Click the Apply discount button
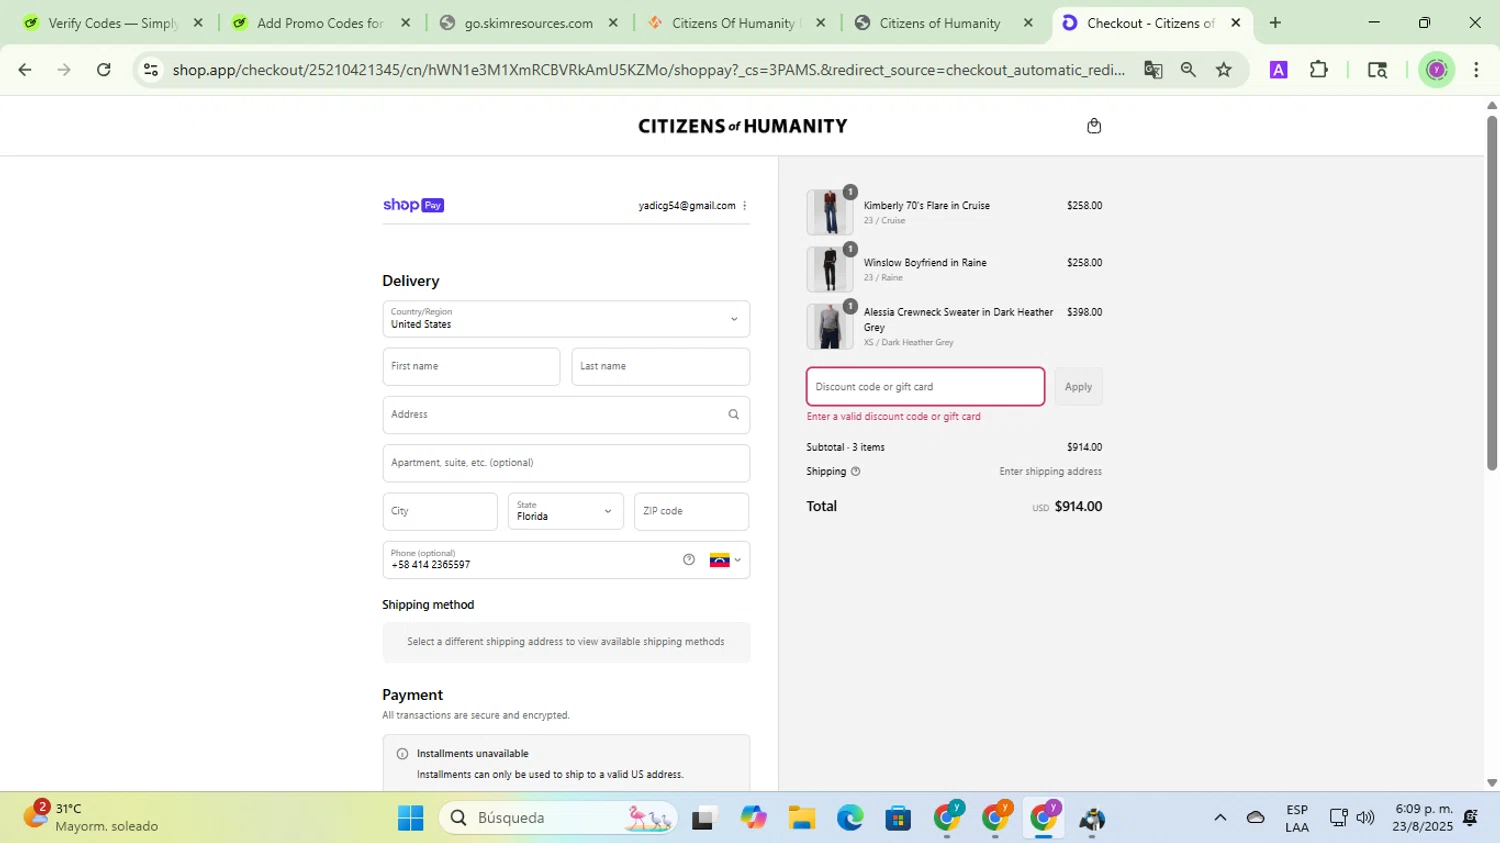This screenshot has width=1500, height=843. click(1078, 387)
